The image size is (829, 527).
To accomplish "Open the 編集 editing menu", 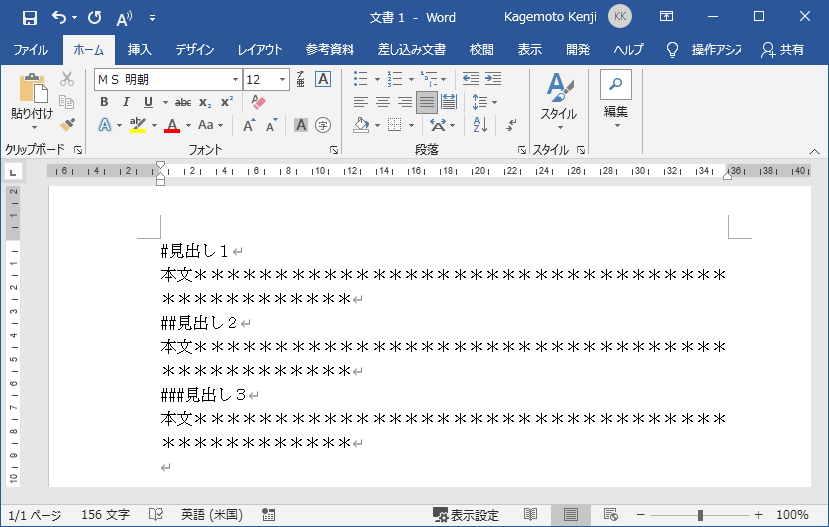I will pos(616,100).
